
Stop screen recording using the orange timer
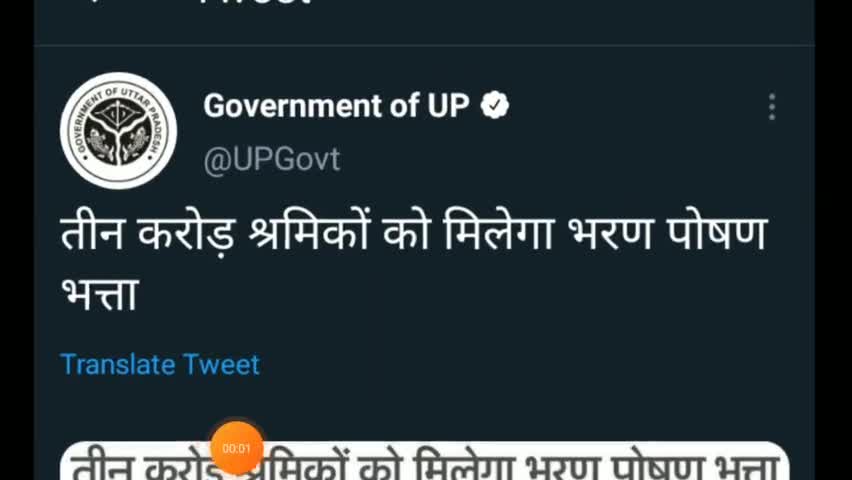236,448
